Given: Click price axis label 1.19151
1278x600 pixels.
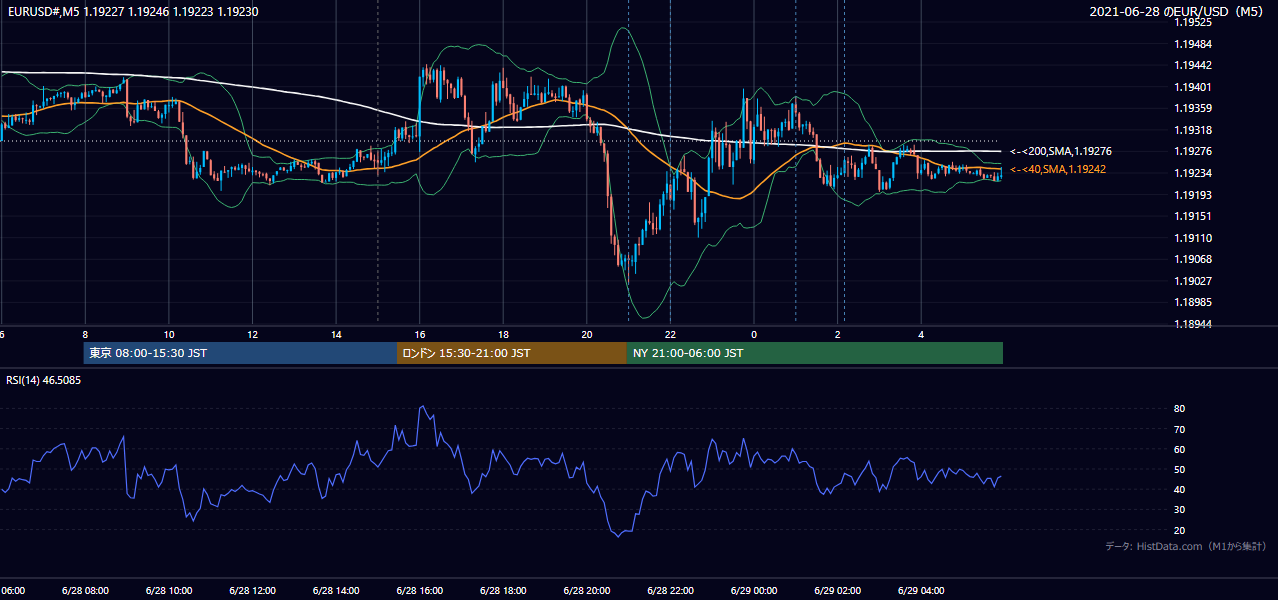Looking at the screenshot, I should (1193, 216).
